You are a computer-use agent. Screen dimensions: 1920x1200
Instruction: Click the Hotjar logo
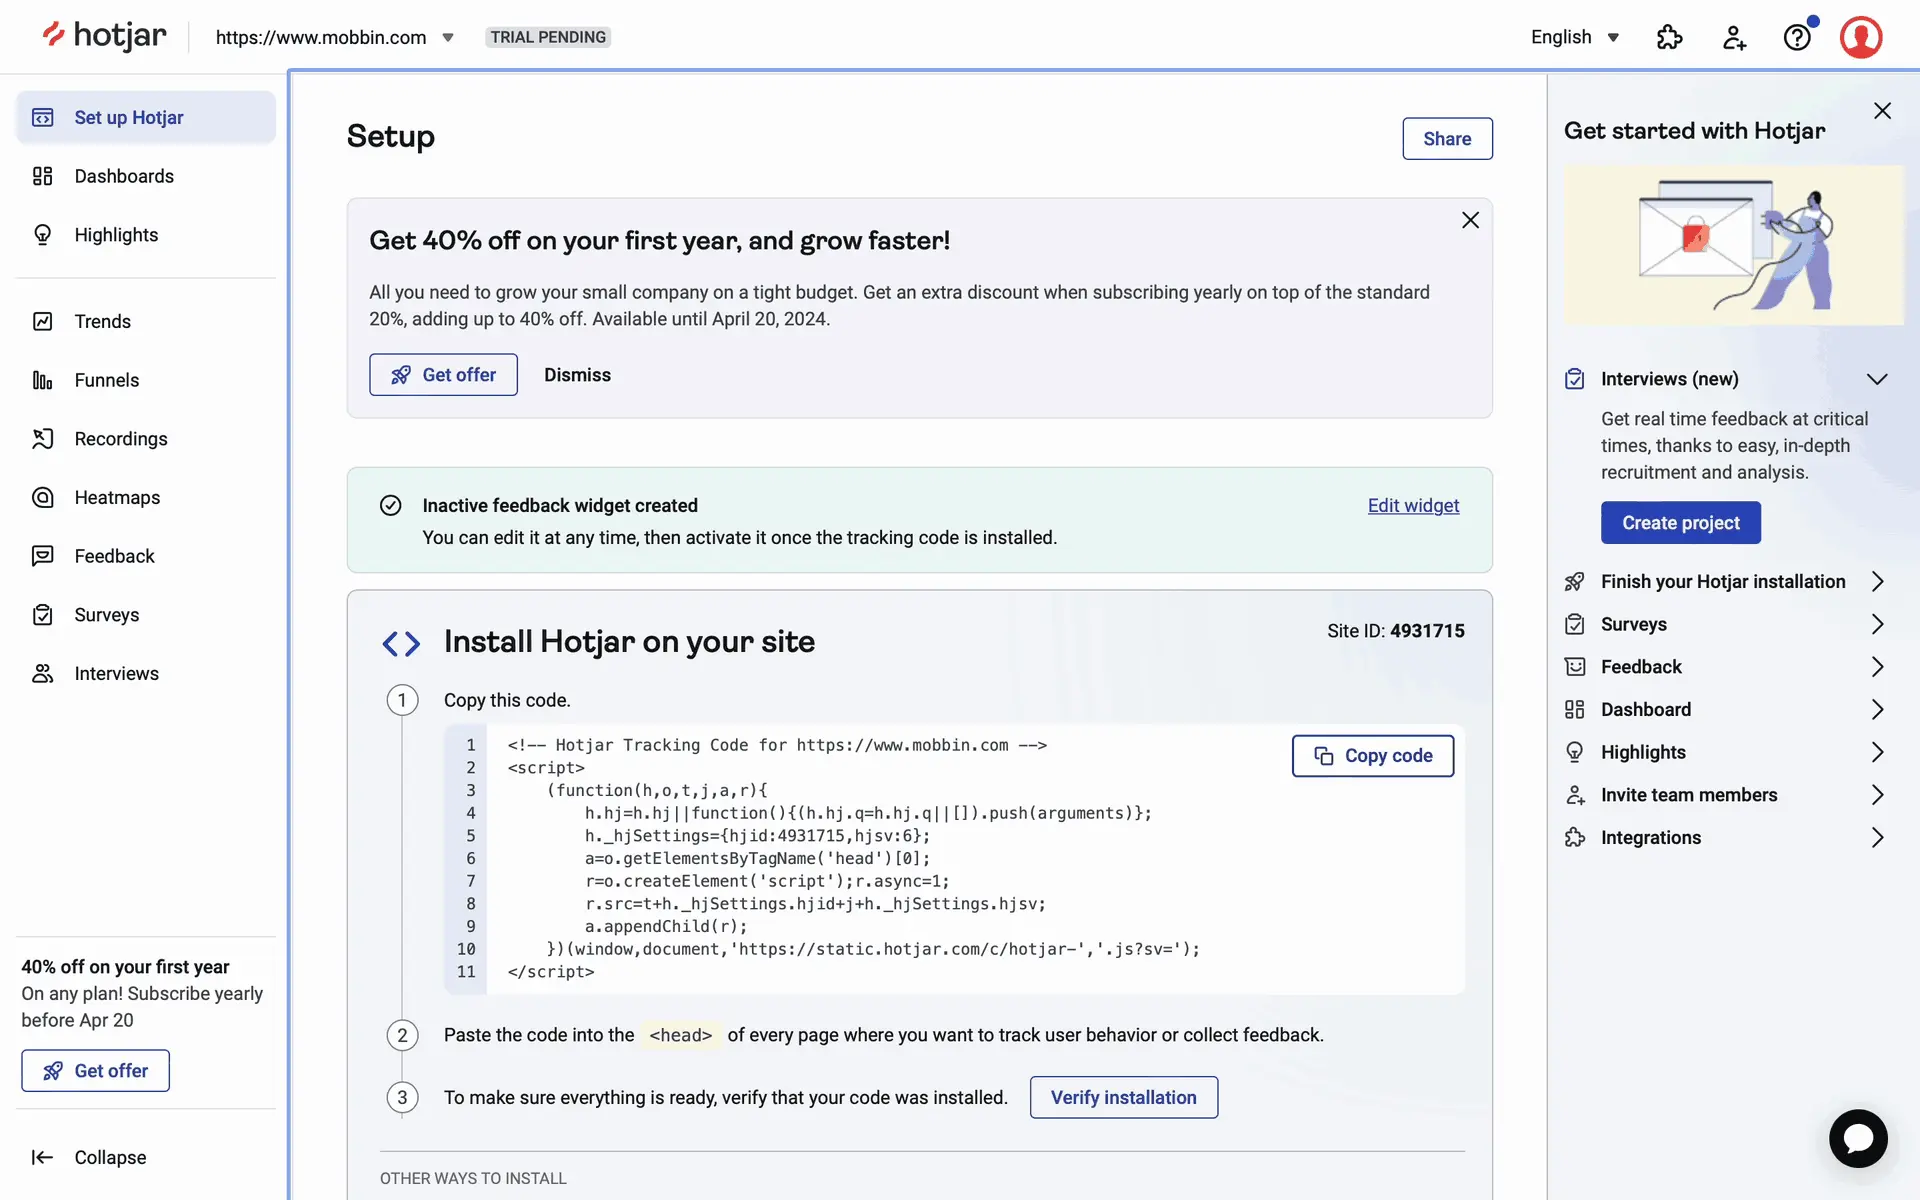[x=105, y=36]
